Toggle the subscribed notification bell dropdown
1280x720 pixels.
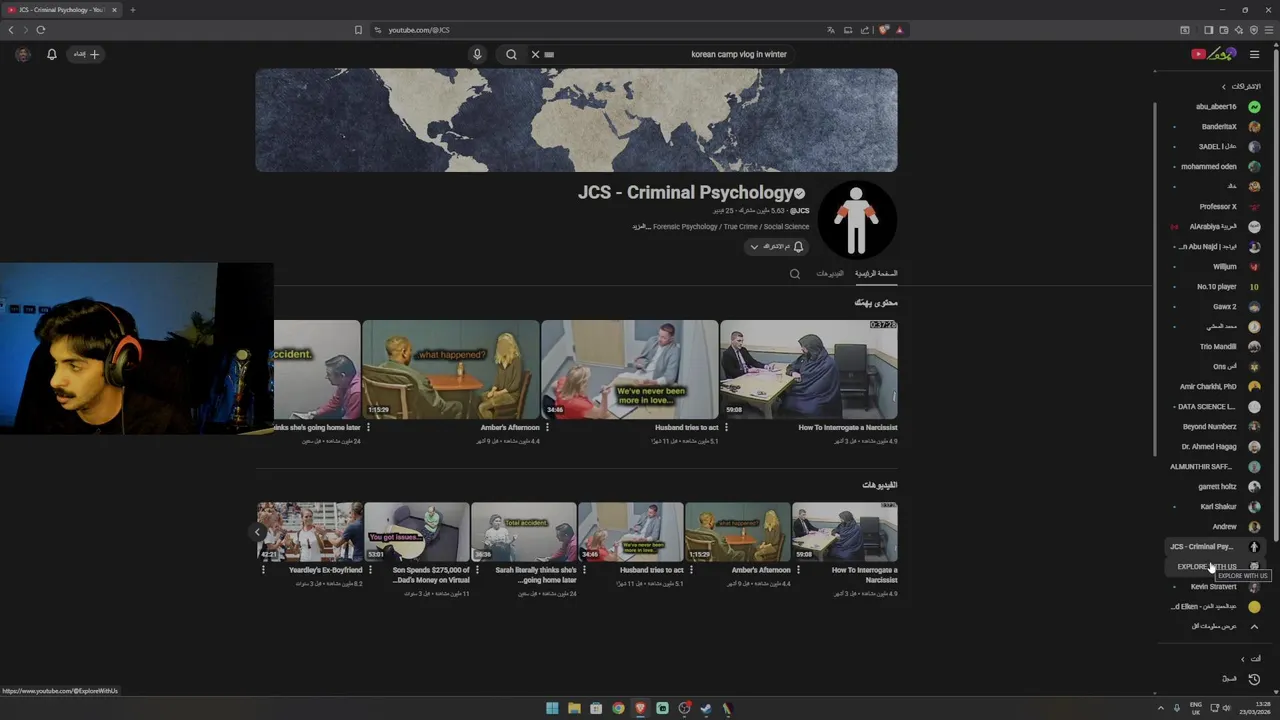(777, 246)
